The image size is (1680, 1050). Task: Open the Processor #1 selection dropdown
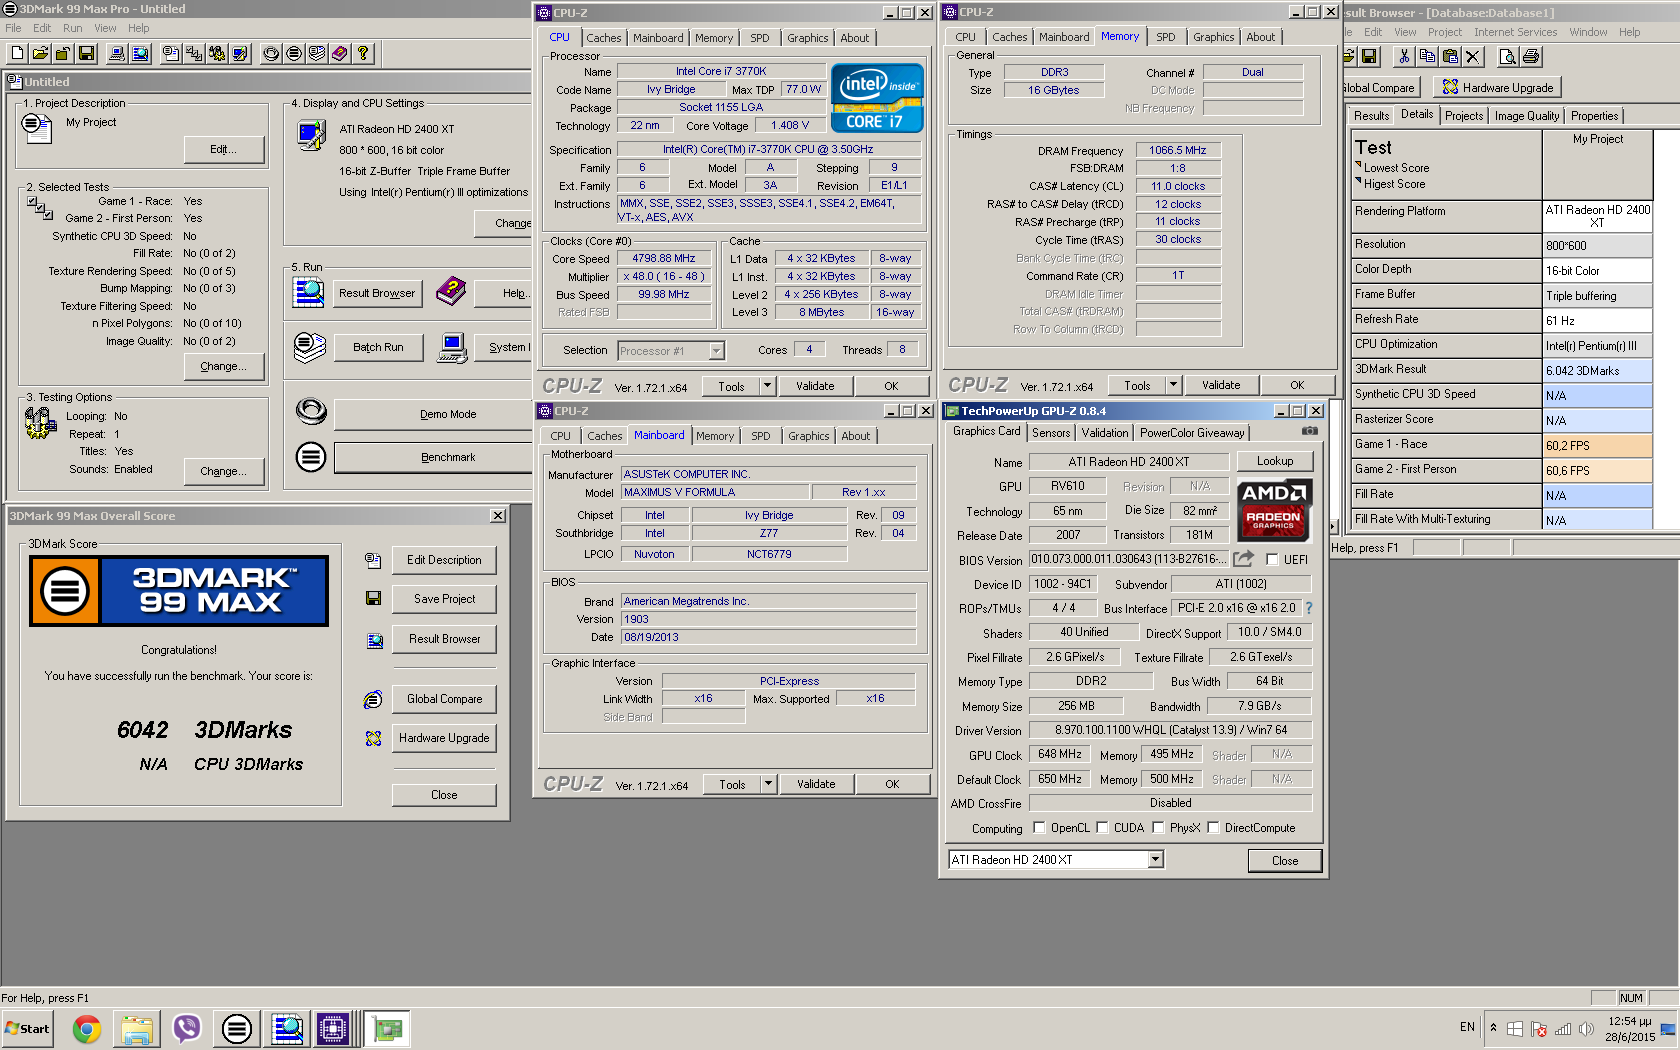pos(716,350)
